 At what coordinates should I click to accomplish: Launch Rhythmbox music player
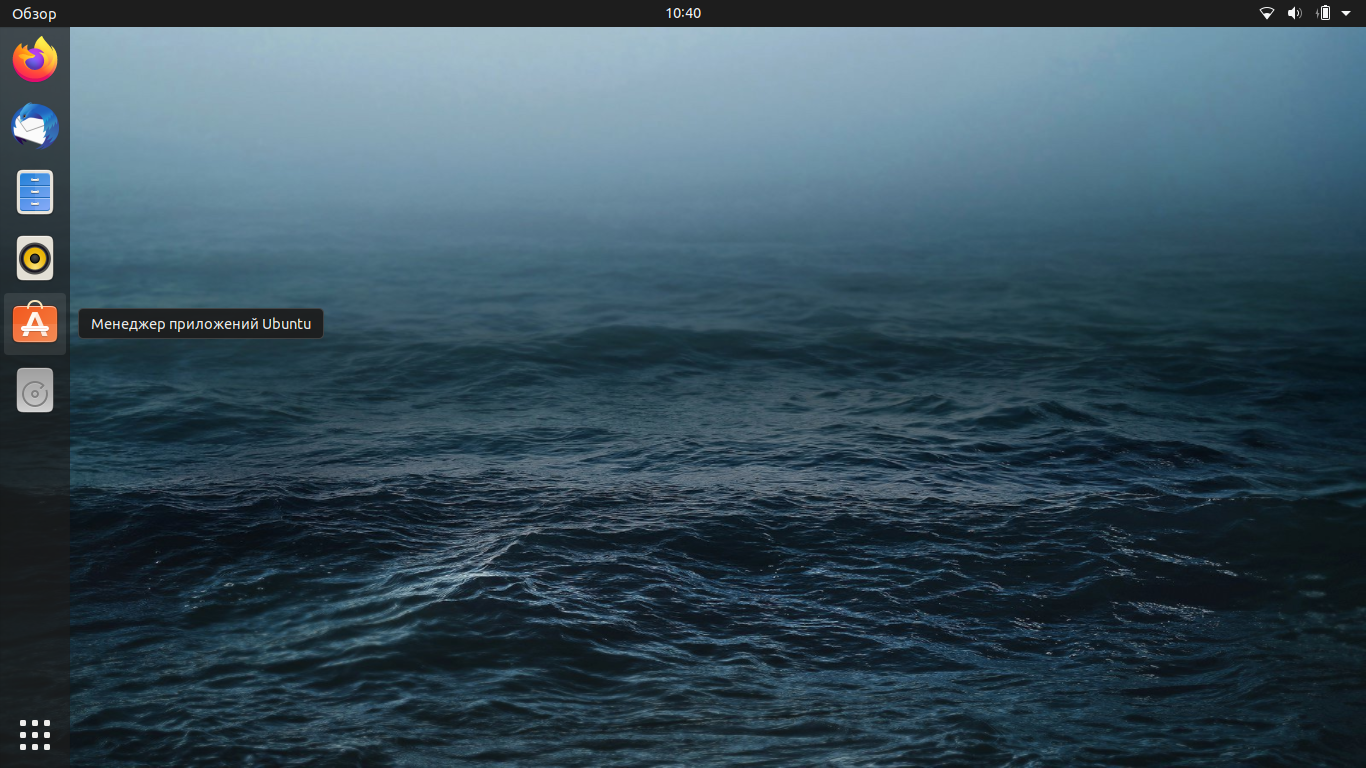click(35, 258)
